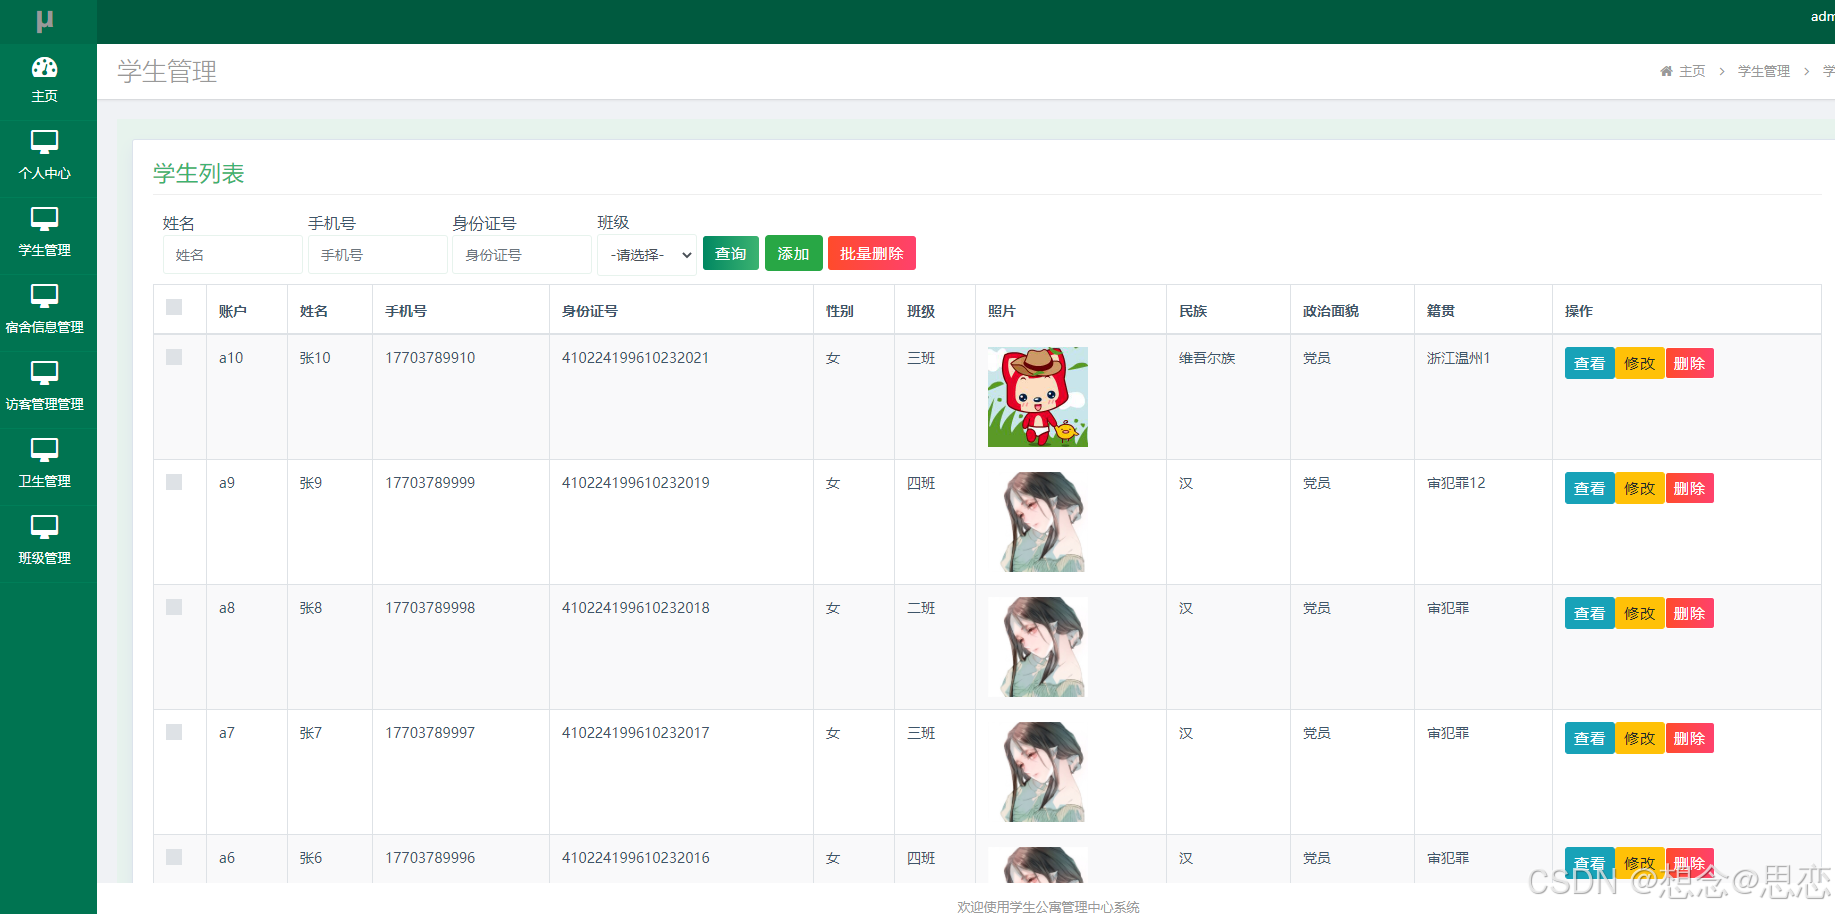
Task: Click the 学生管理 breadcrumb link
Action: [1764, 71]
